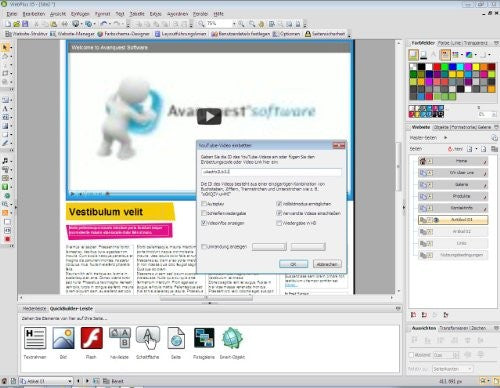500x388 pixels.
Task: Uncheck the Videoinfos anzeigen checkbox
Action: click(204, 223)
